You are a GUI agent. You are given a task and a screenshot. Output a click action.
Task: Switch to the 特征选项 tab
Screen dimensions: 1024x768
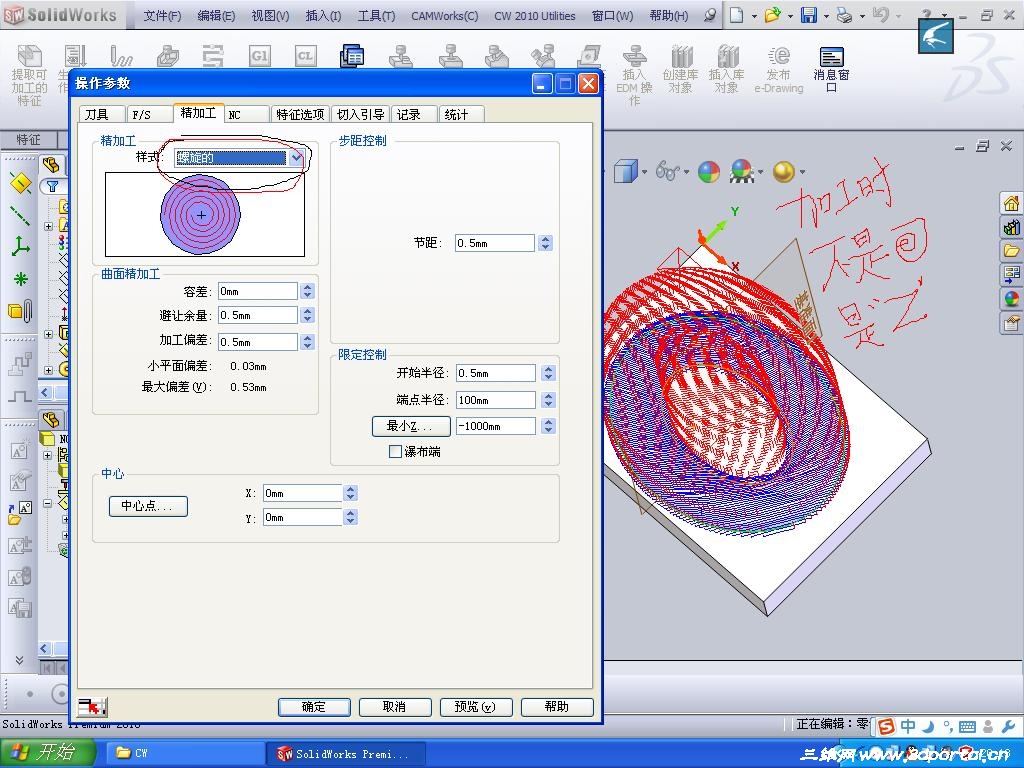pos(300,114)
